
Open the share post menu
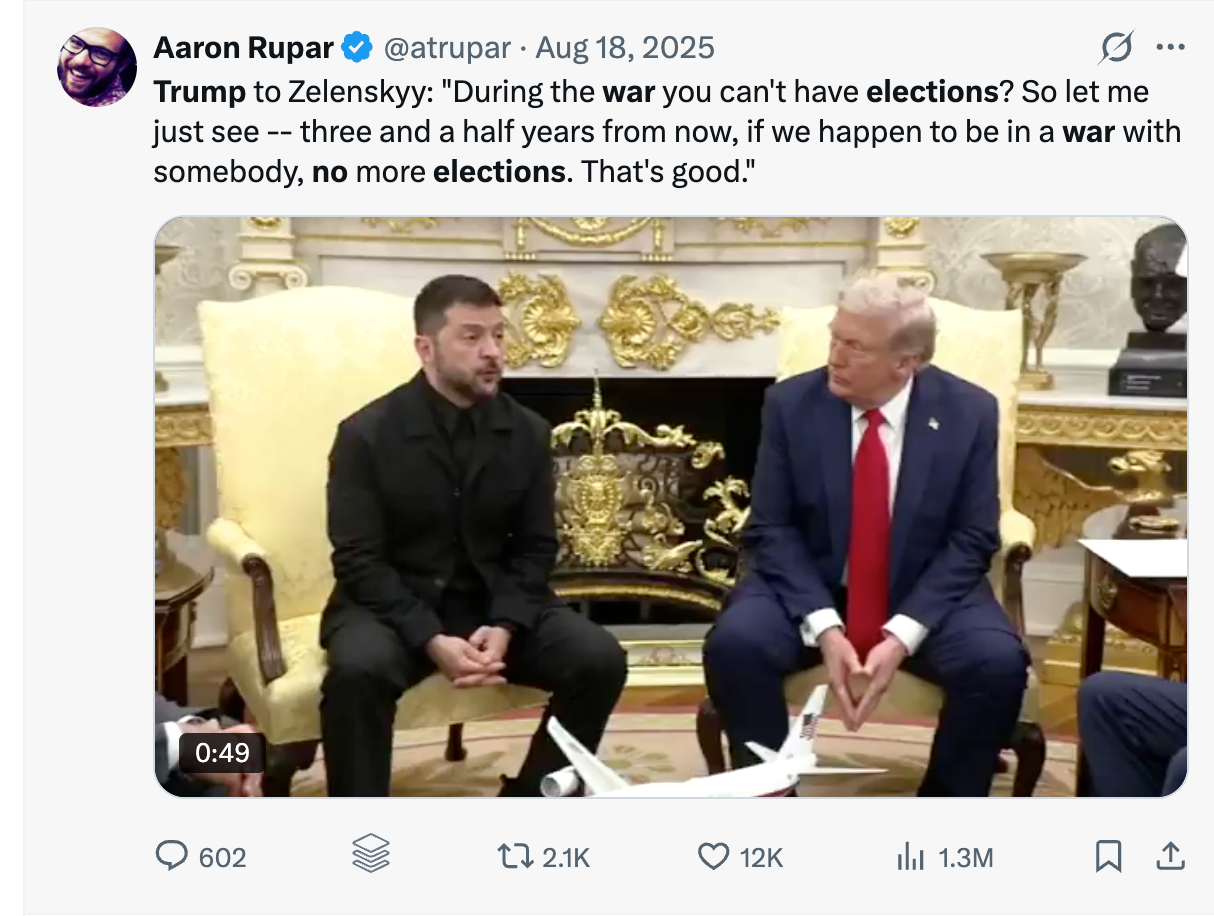(x=1170, y=856)
